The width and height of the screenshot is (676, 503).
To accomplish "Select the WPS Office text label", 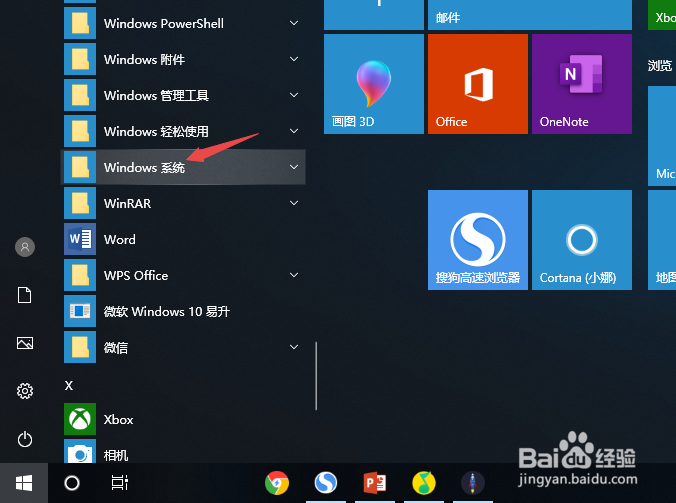I will (136, 275).
